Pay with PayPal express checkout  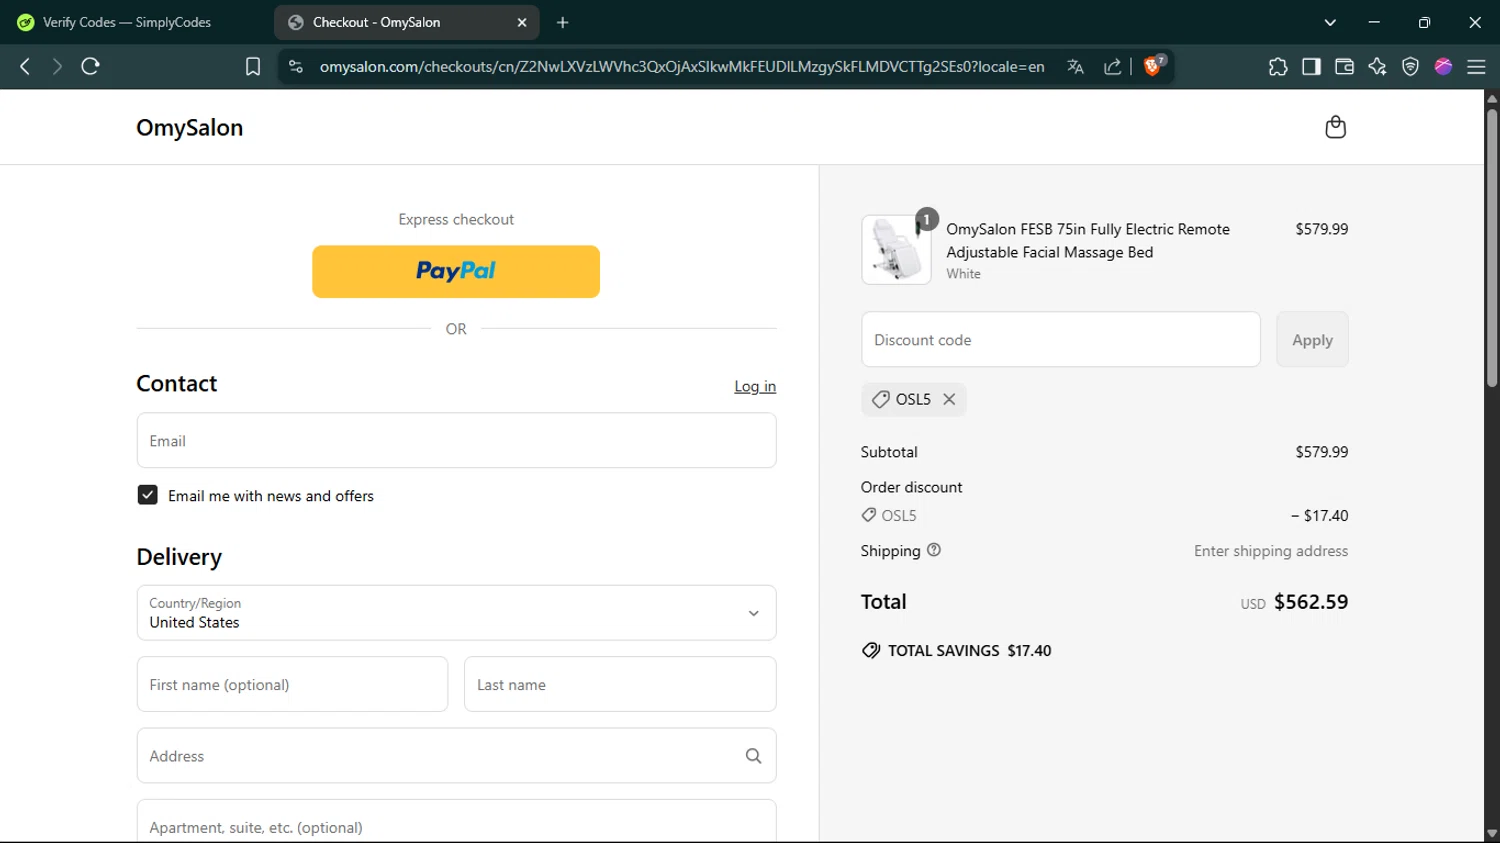point(456,271)
